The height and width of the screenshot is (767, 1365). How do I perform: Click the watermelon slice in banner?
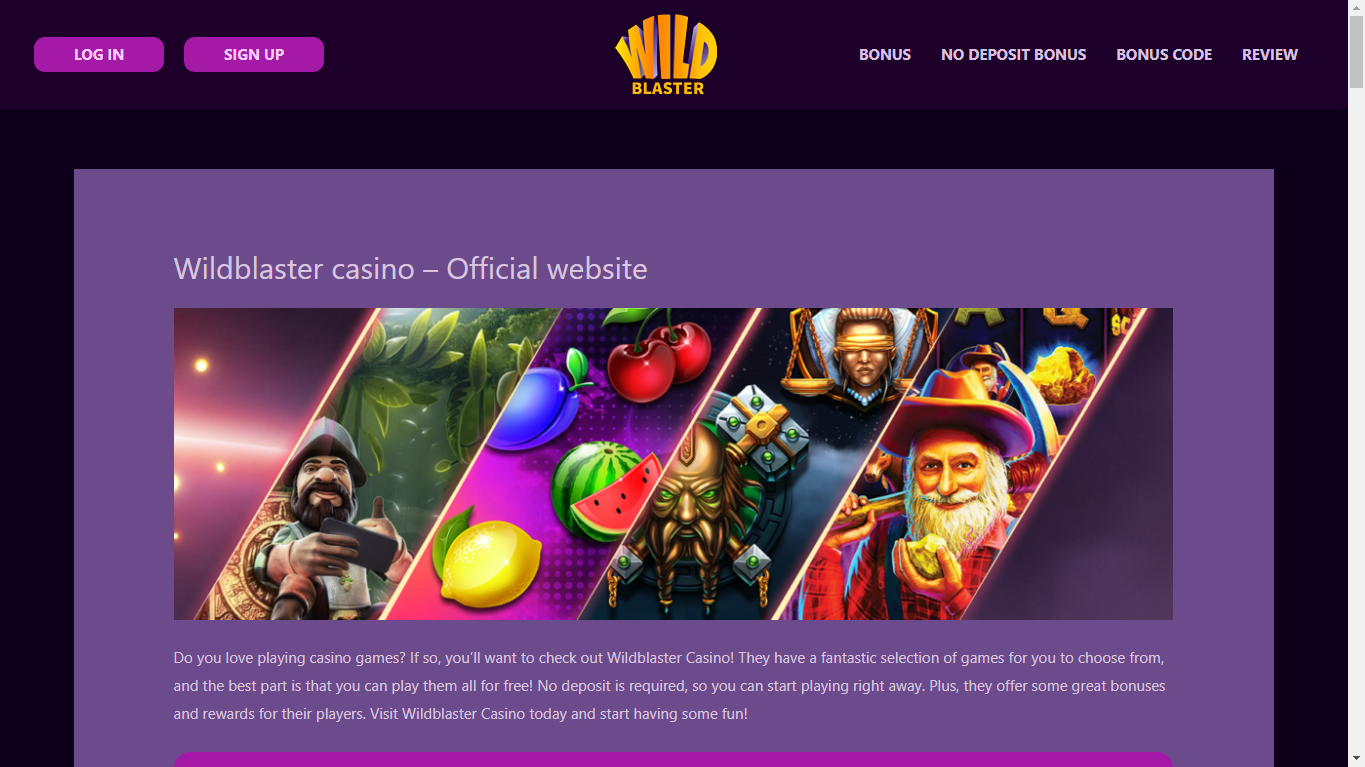coord(607,493)
